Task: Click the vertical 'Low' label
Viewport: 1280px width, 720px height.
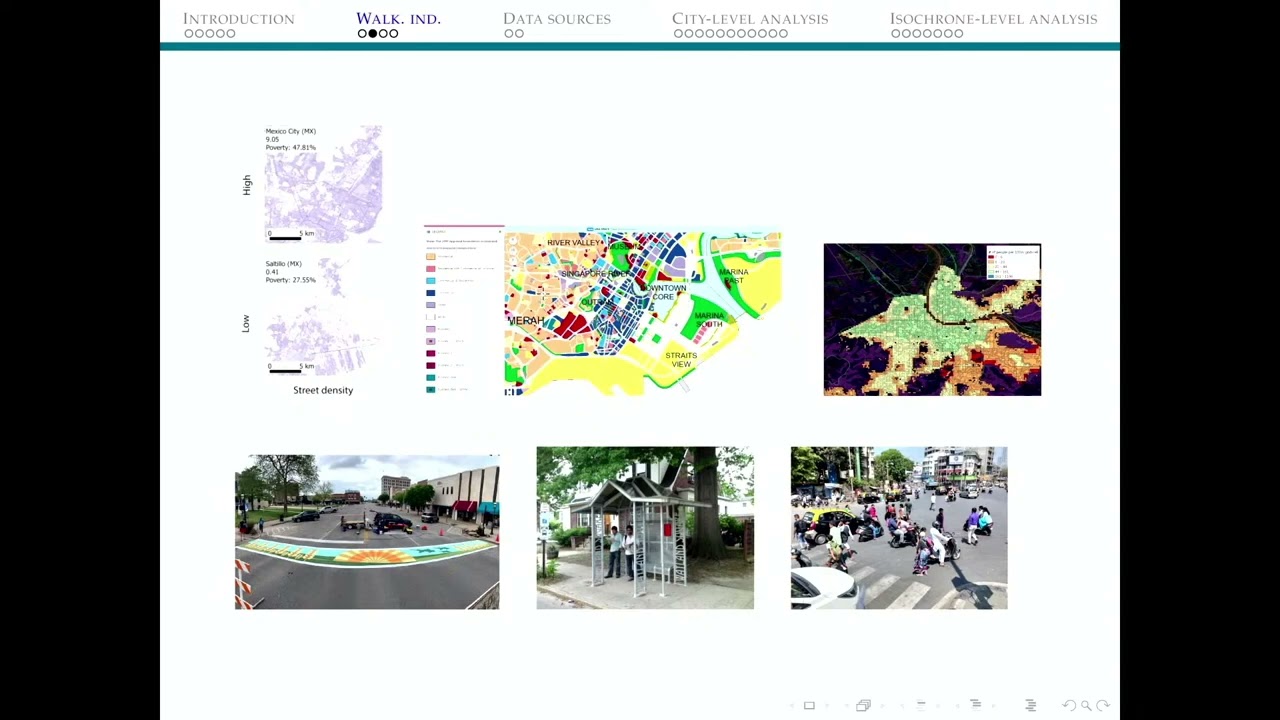Action: tap(246, 323)
